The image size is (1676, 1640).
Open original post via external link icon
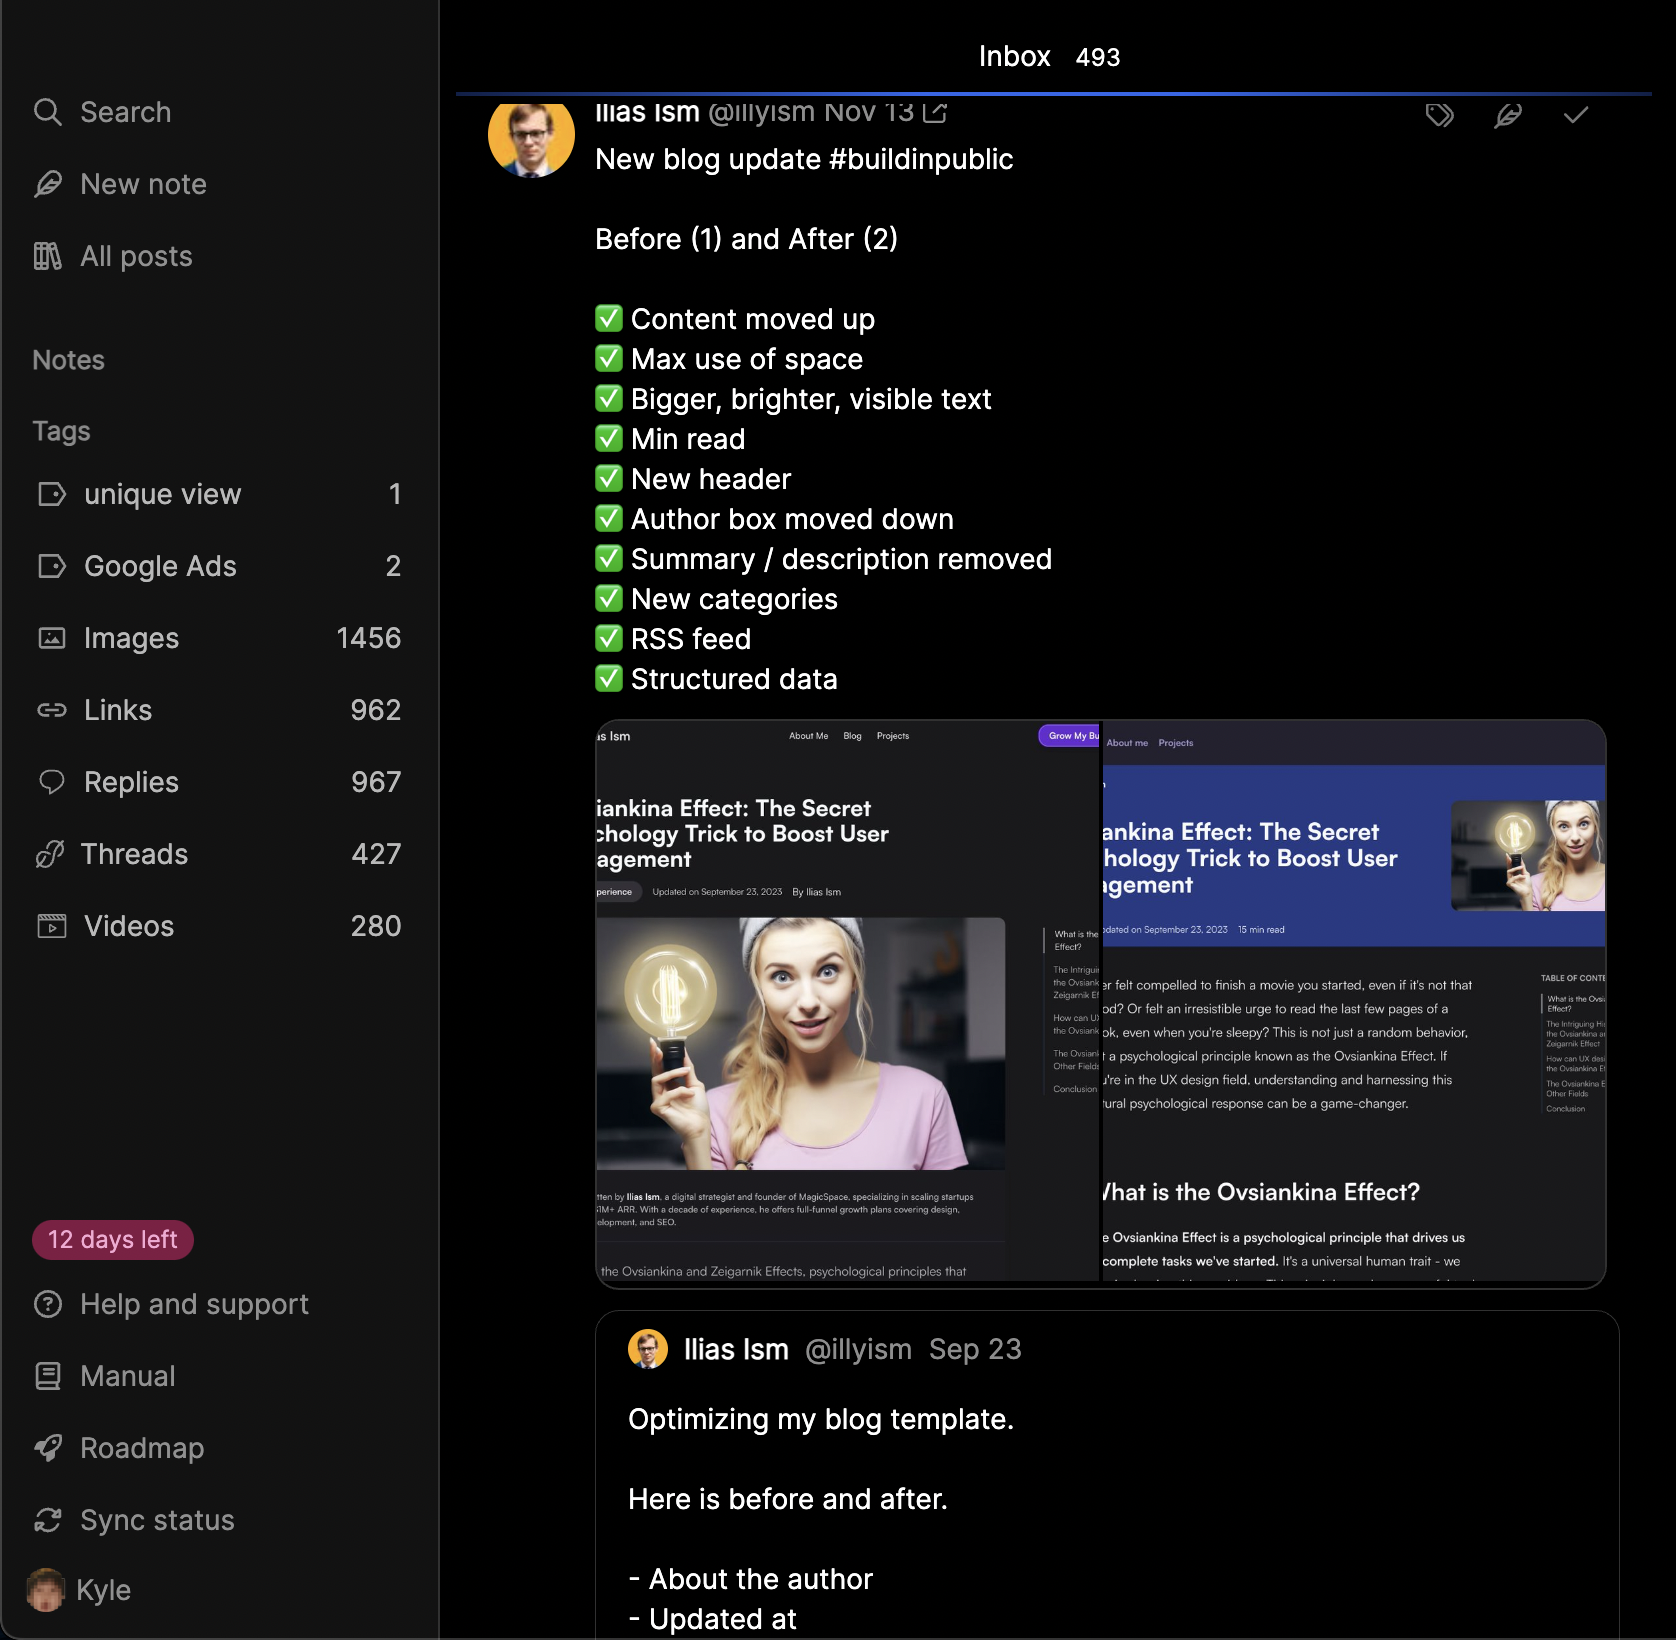tap(935, 112)
